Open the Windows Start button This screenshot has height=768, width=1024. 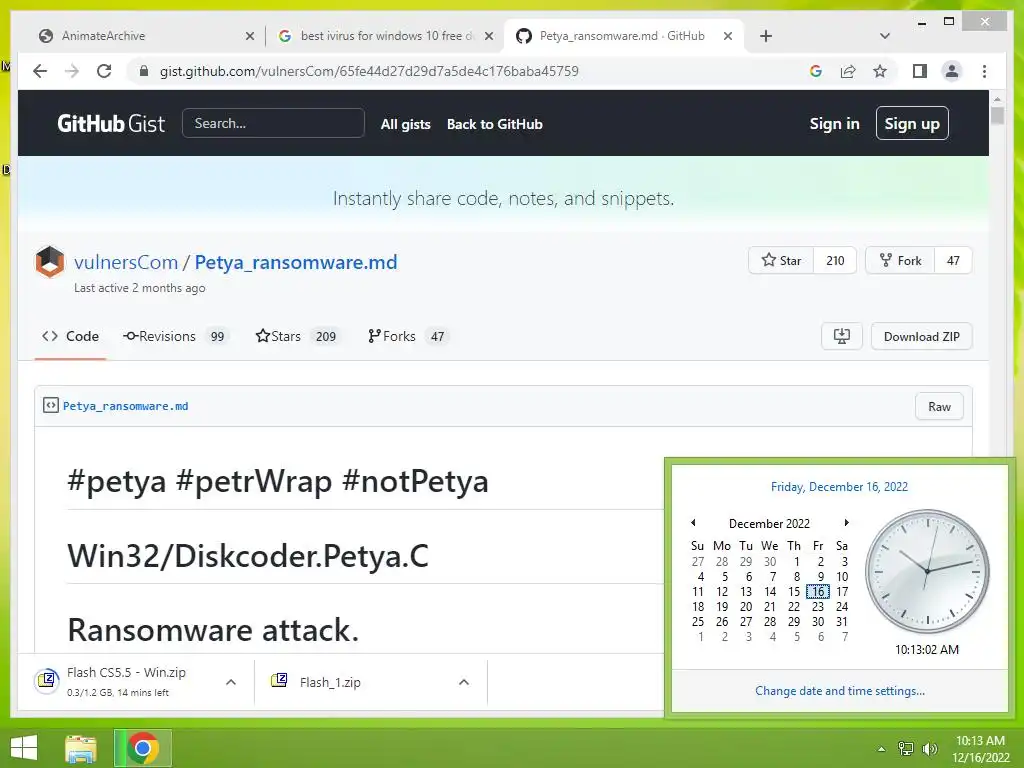click(x=24, y=748)
